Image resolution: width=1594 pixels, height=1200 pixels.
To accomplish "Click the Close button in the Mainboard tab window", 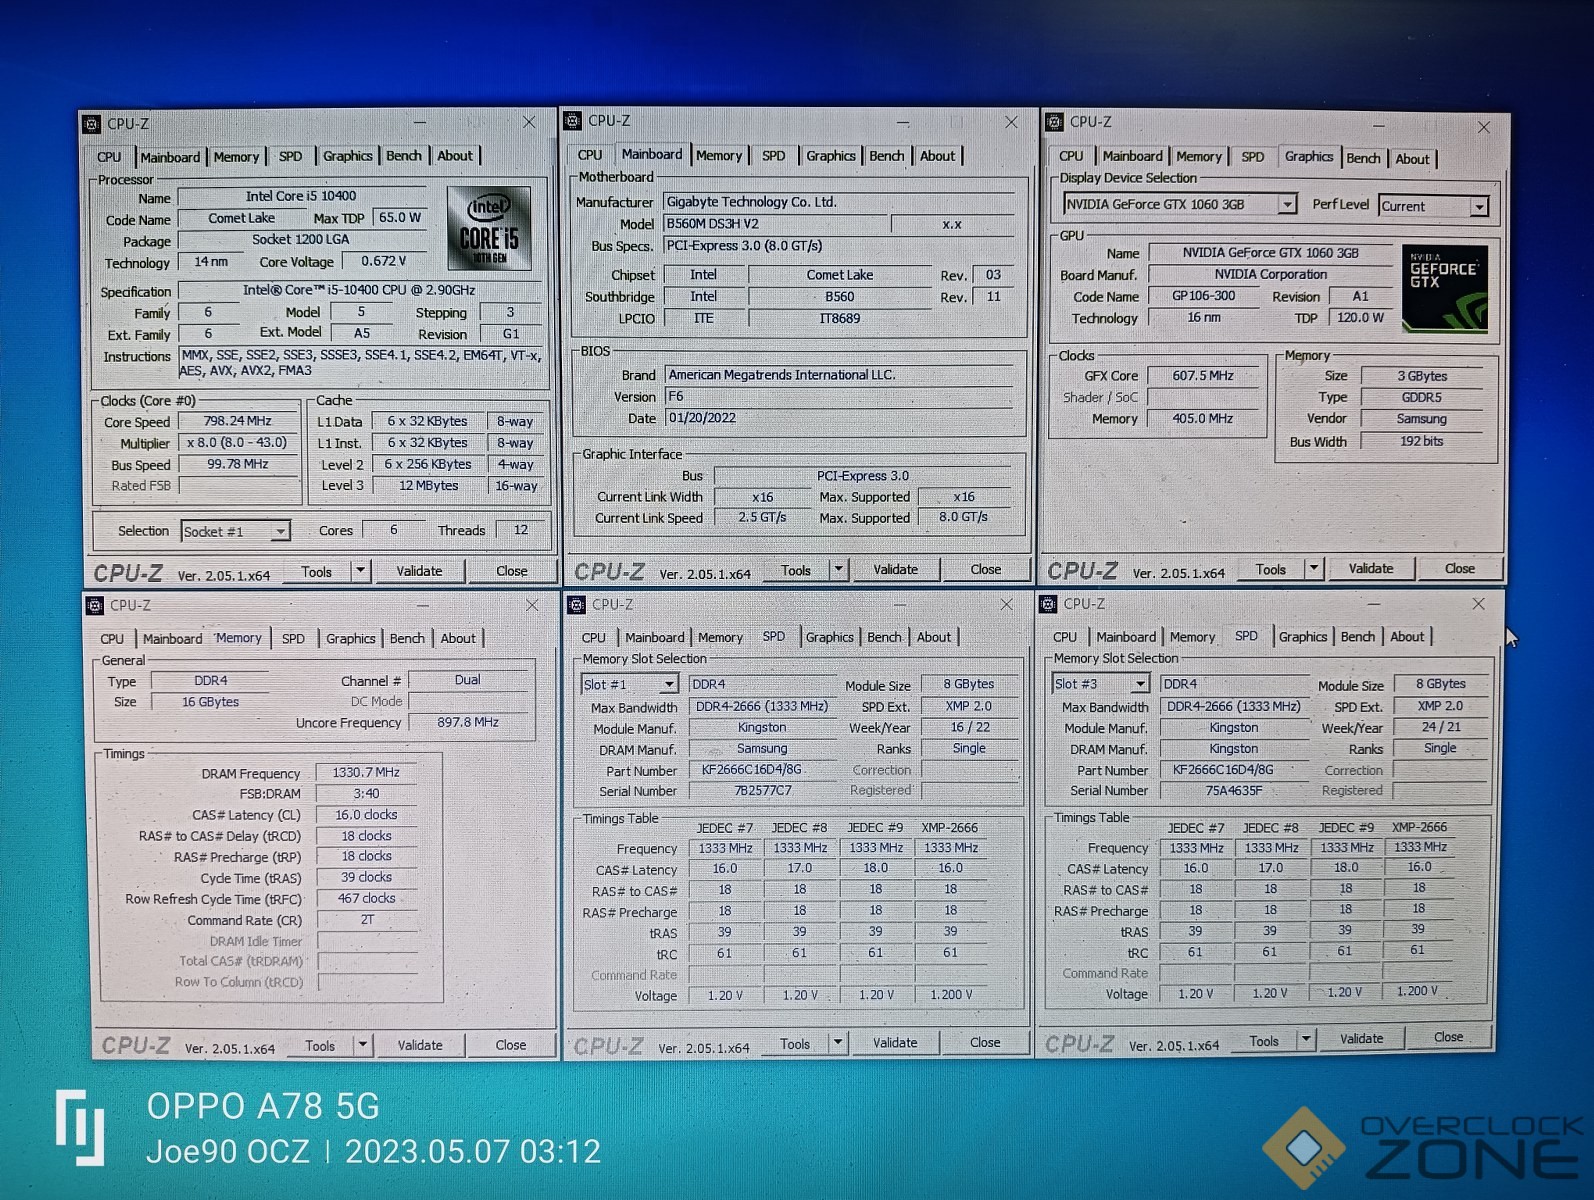I will point(985,570).
